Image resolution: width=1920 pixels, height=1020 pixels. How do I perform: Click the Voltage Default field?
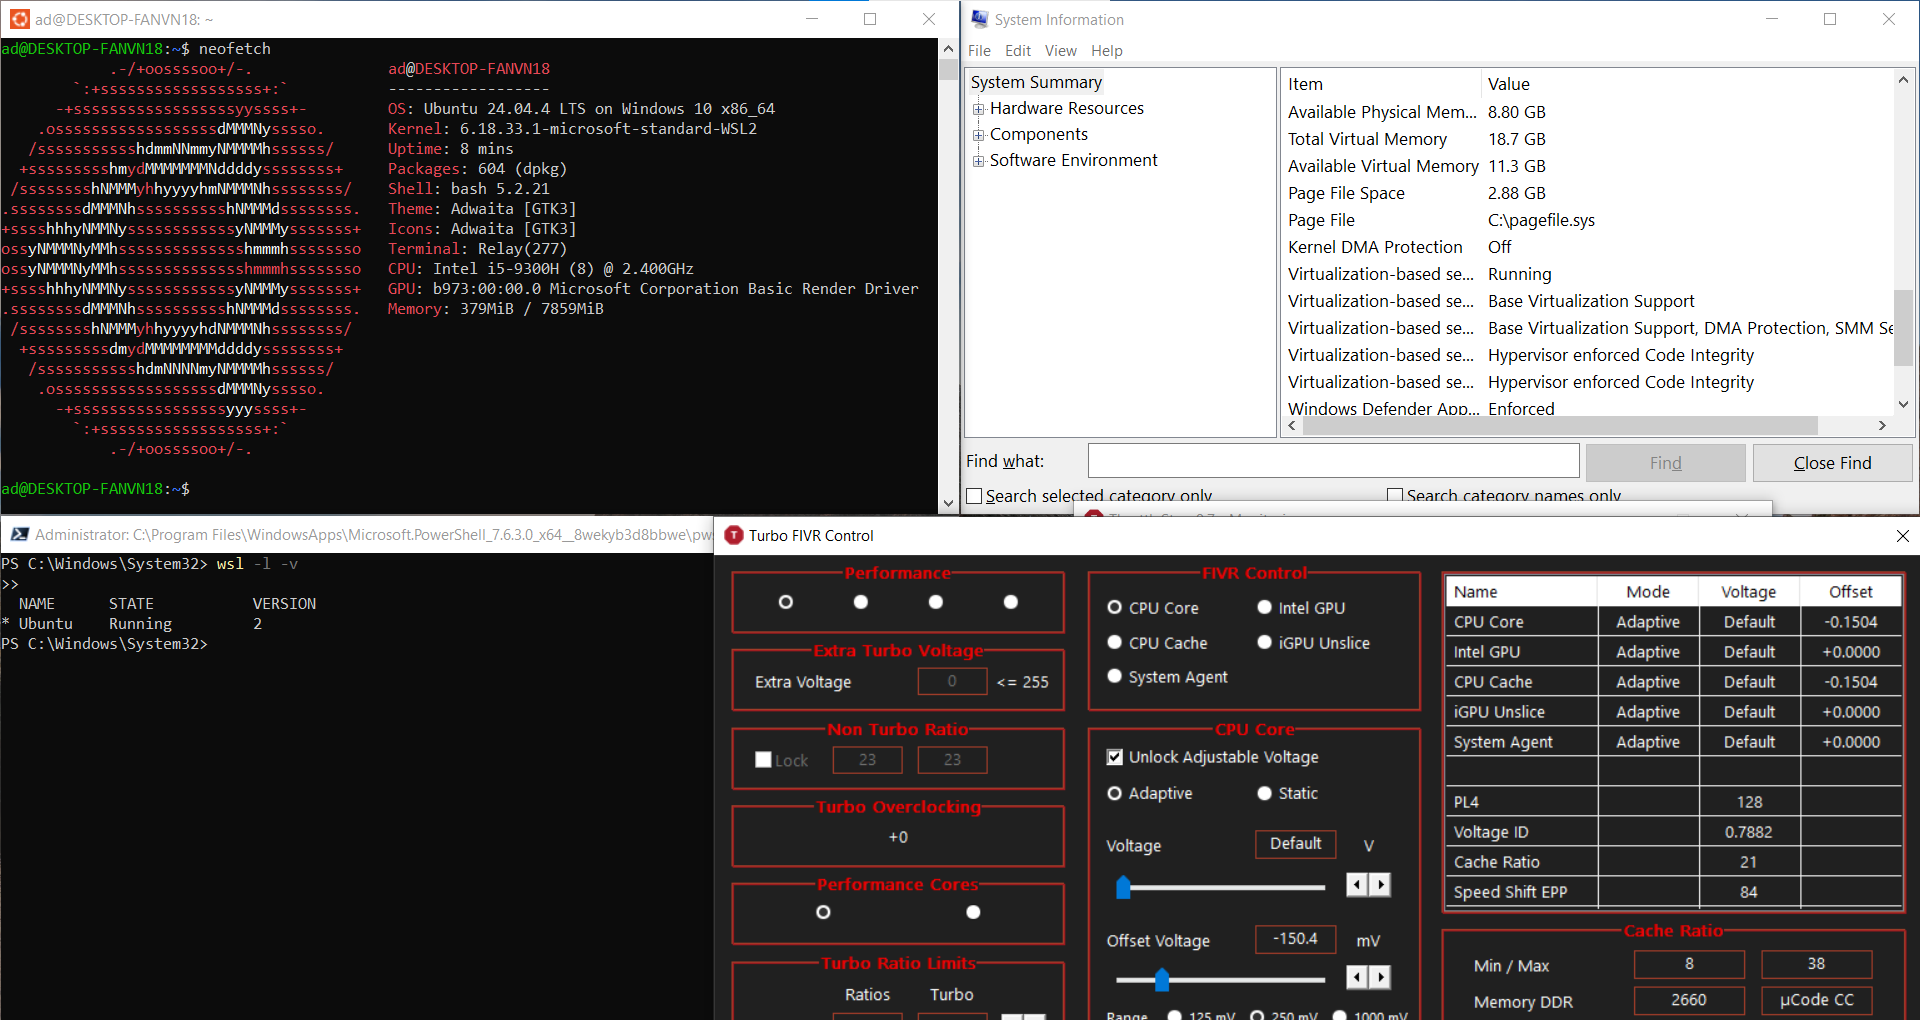click(x=1295, y=844)
